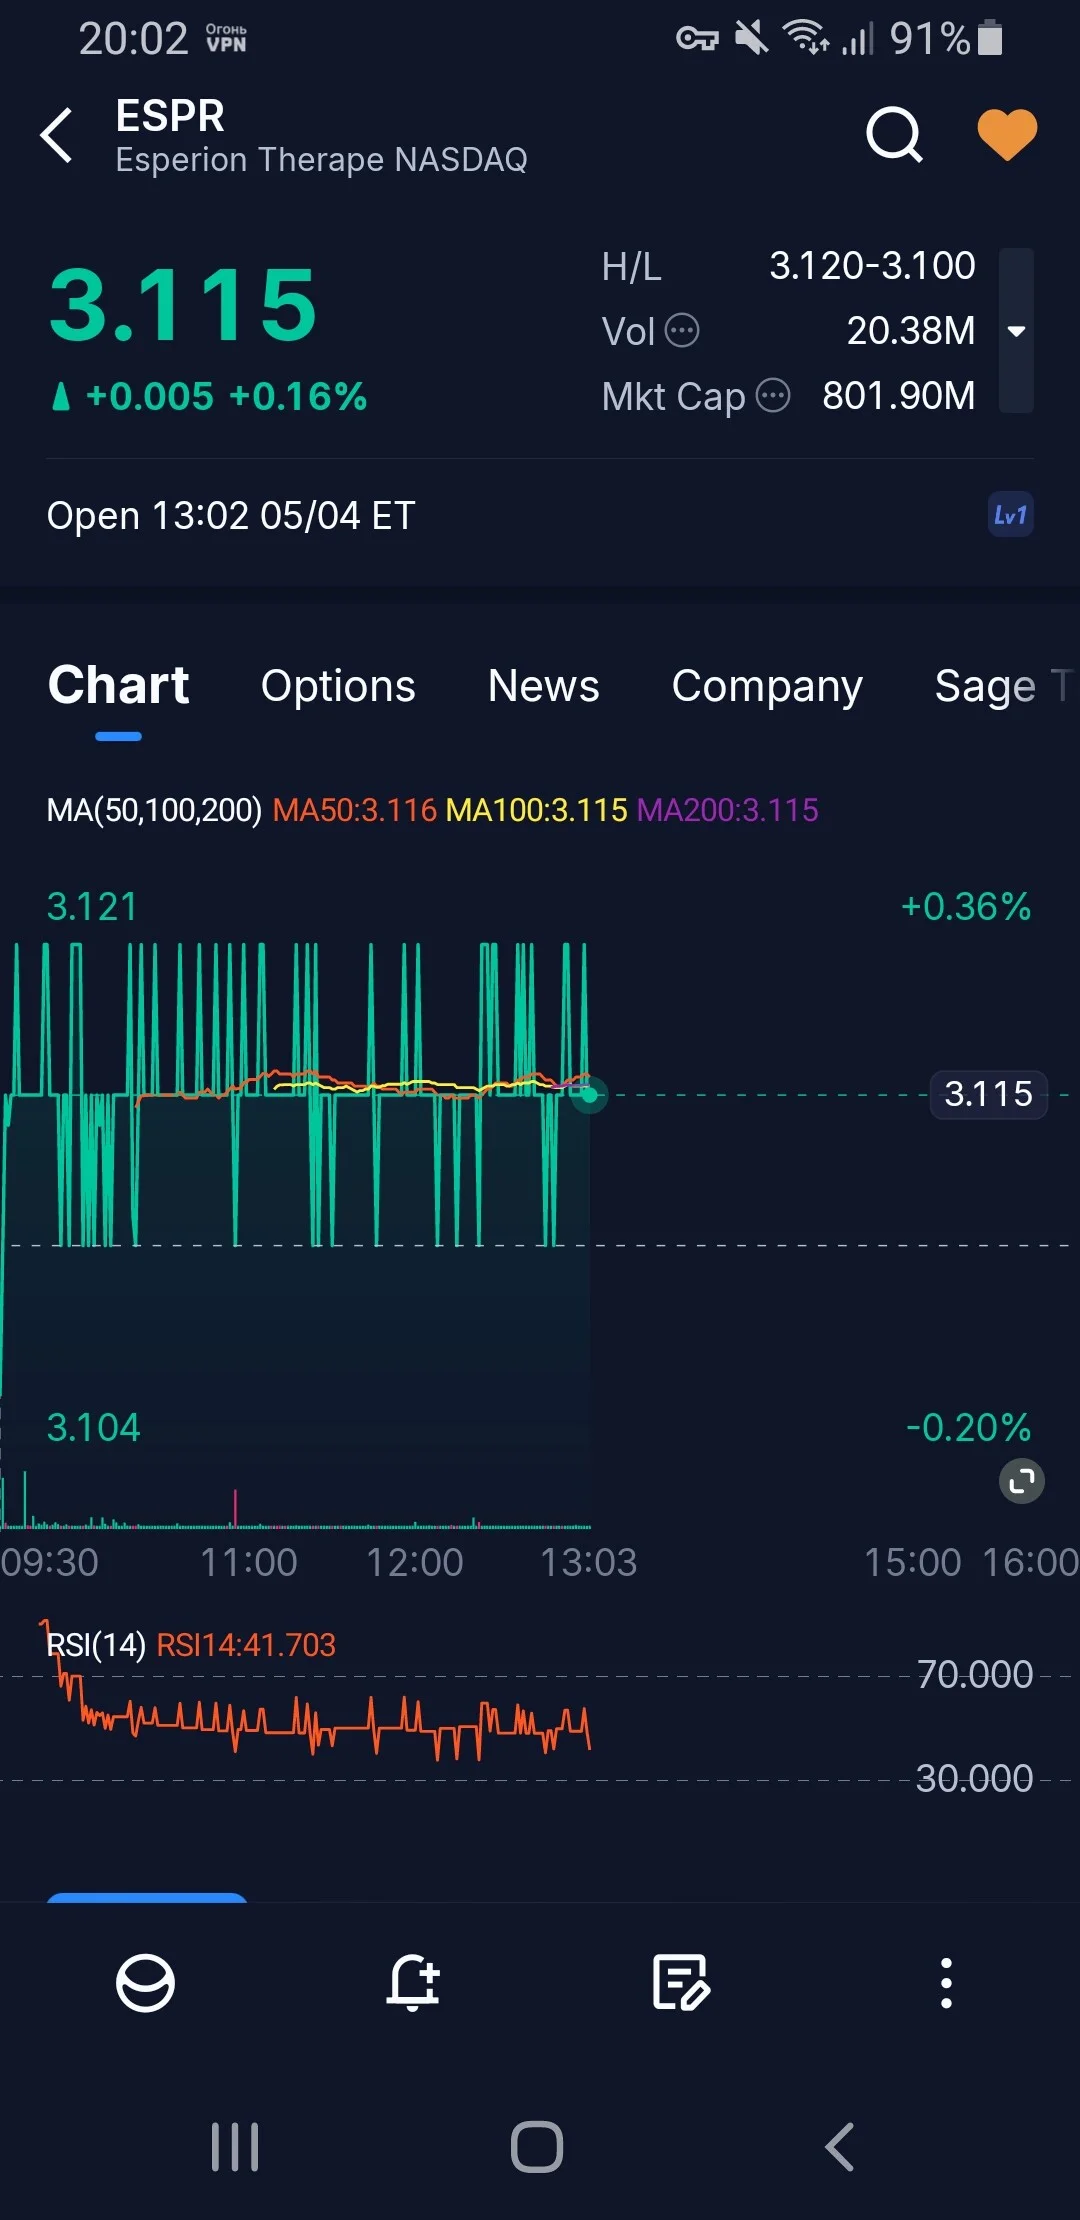Tap the 30.000 RSI level label
1080x2220 pixels.
(975, 1778)
